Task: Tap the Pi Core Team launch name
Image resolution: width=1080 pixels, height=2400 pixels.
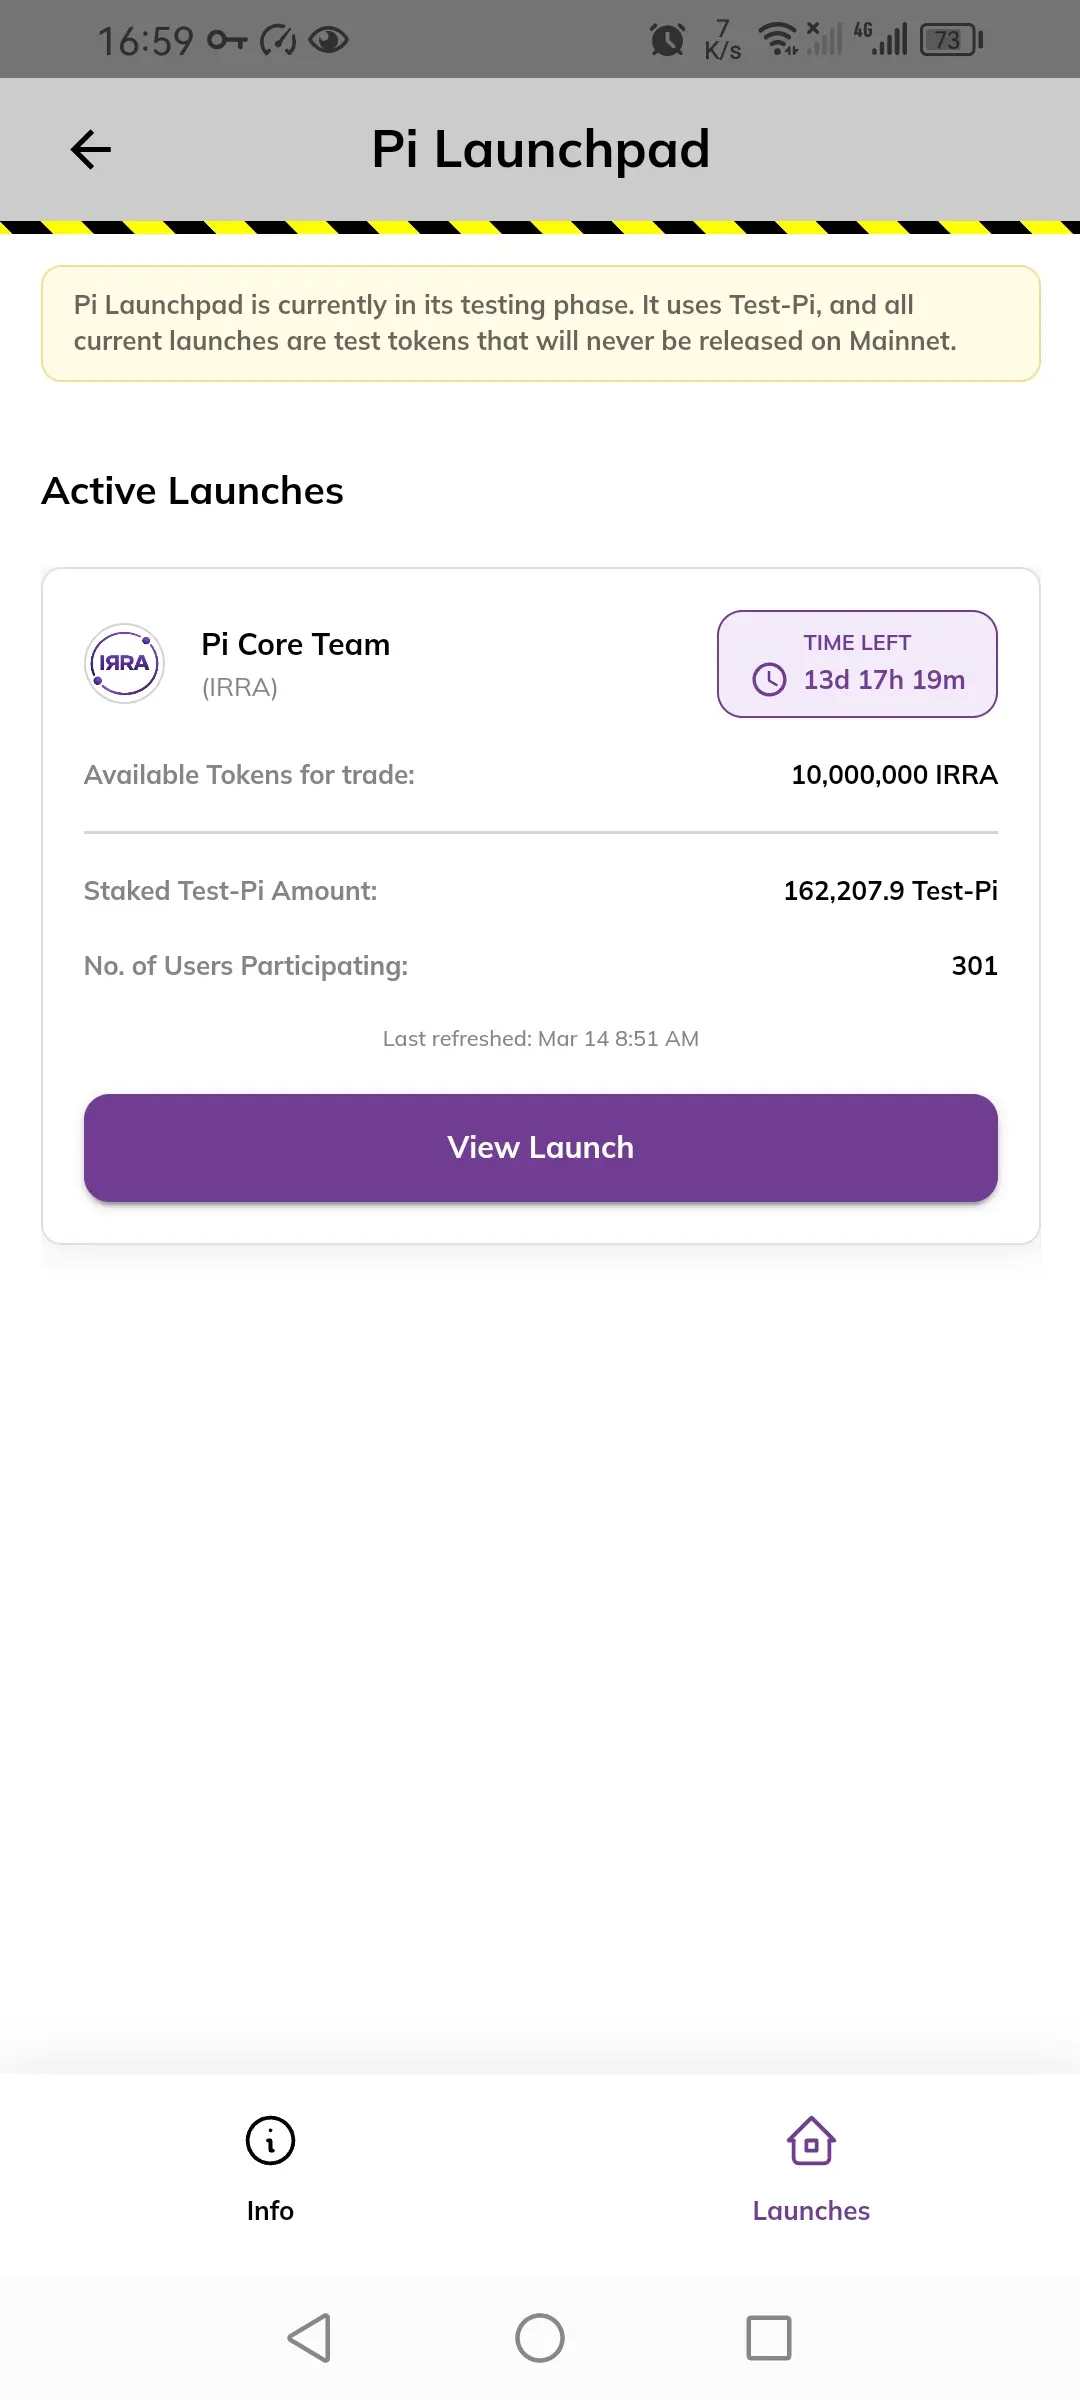Action: pos(295,645)
